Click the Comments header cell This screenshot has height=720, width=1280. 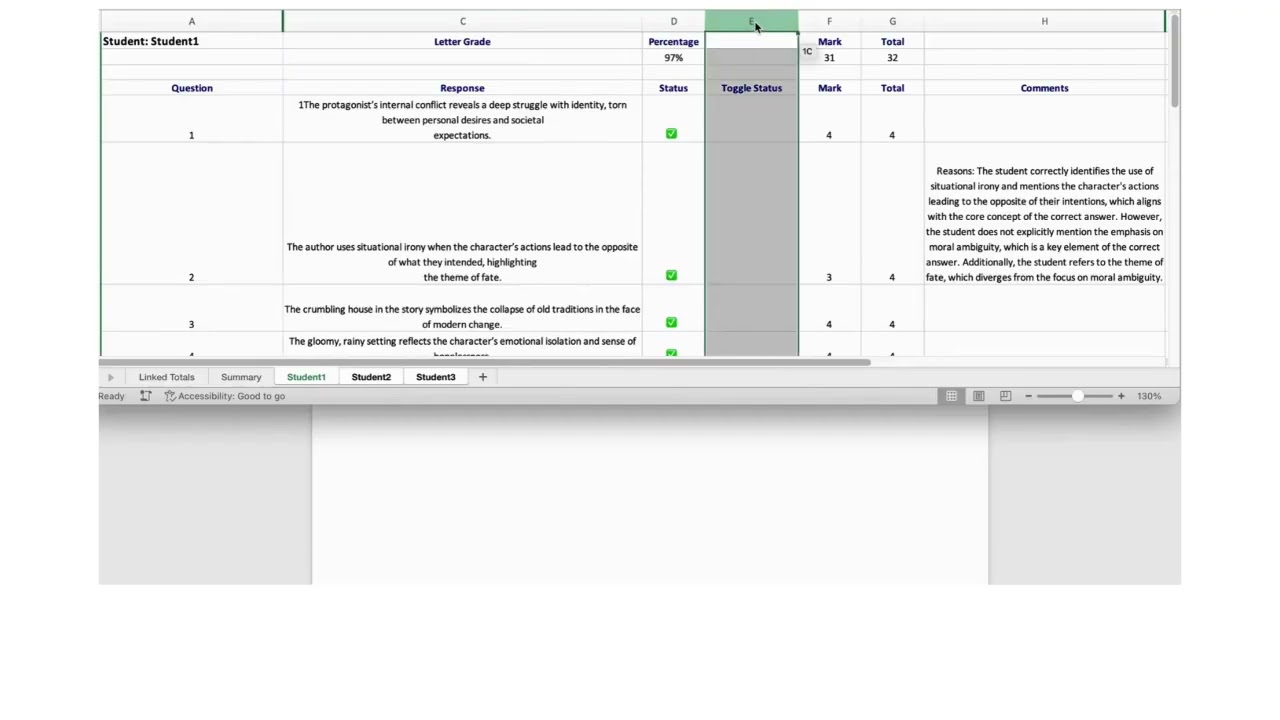(x=1044, y=88)
